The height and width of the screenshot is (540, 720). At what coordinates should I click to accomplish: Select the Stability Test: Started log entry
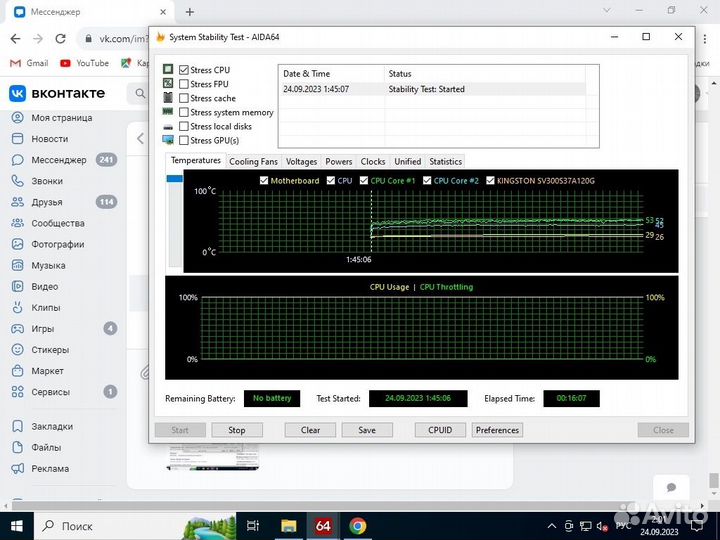point(432,89)
